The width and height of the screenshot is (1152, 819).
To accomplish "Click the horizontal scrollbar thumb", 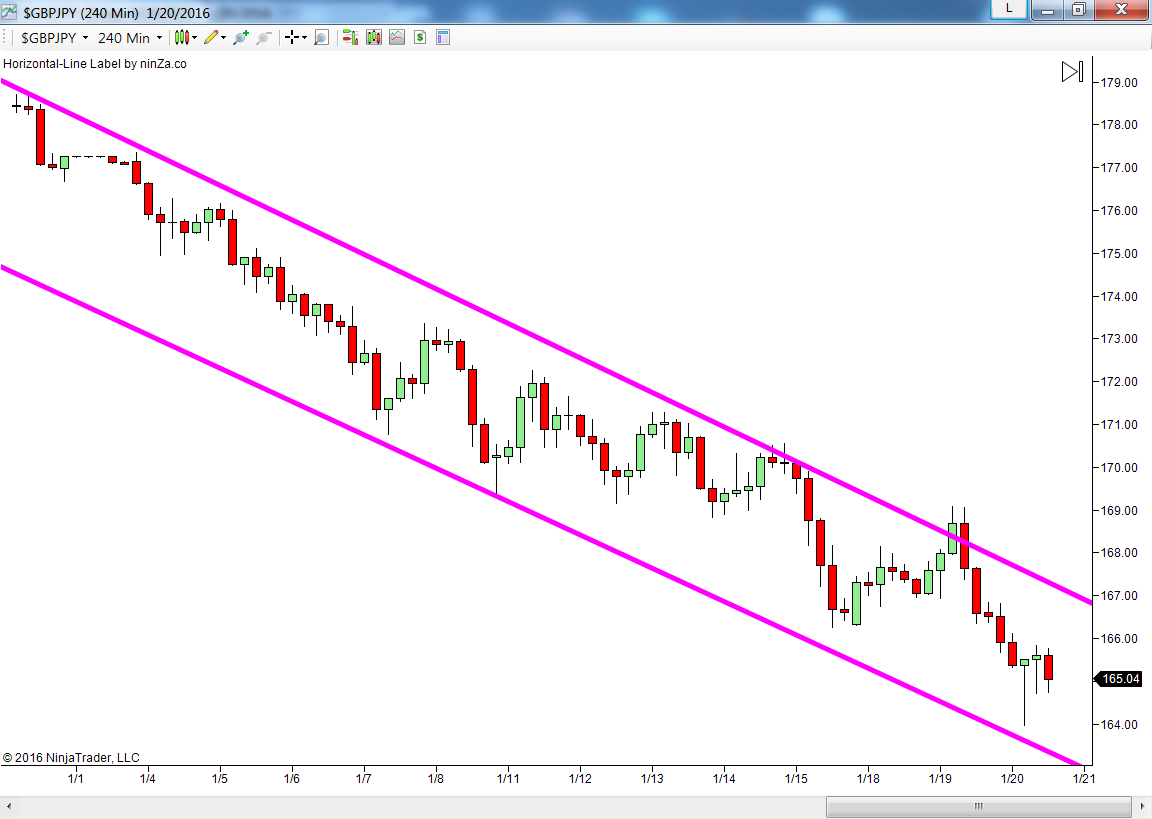I will click(979, 807).
